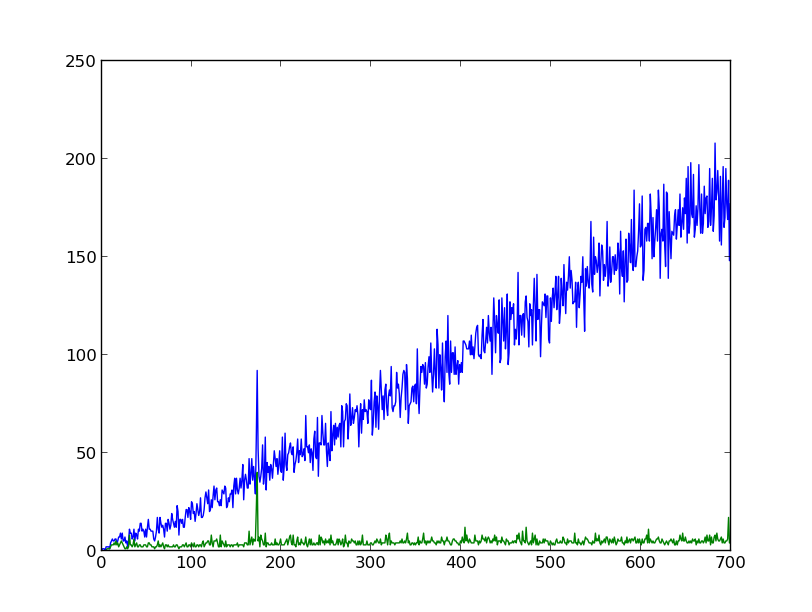
Task: Click the 100 label on the x-axis
Action: pos(191,563)
